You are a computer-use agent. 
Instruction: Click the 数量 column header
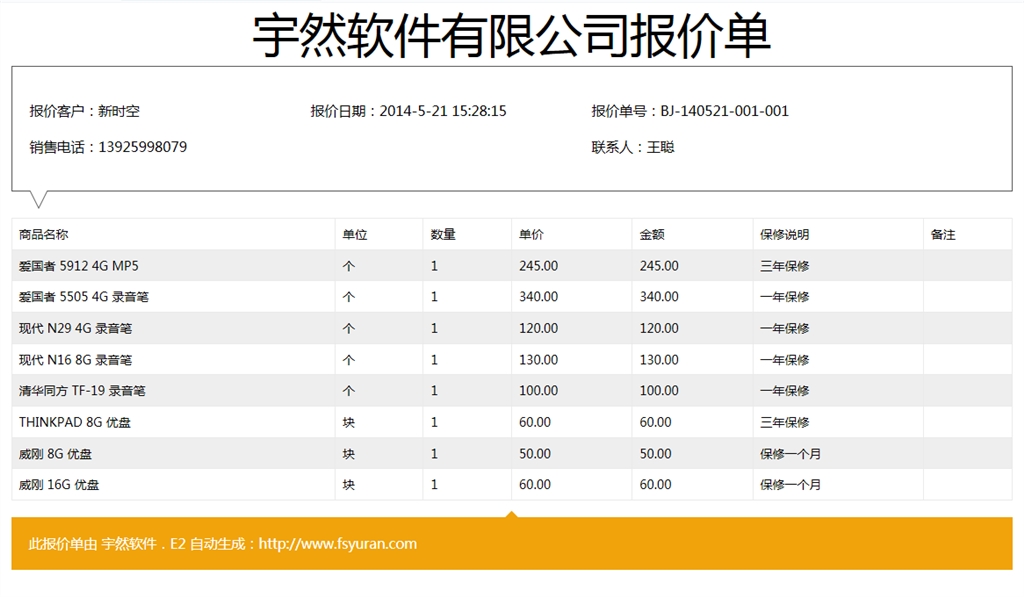(x=443, y=235)
